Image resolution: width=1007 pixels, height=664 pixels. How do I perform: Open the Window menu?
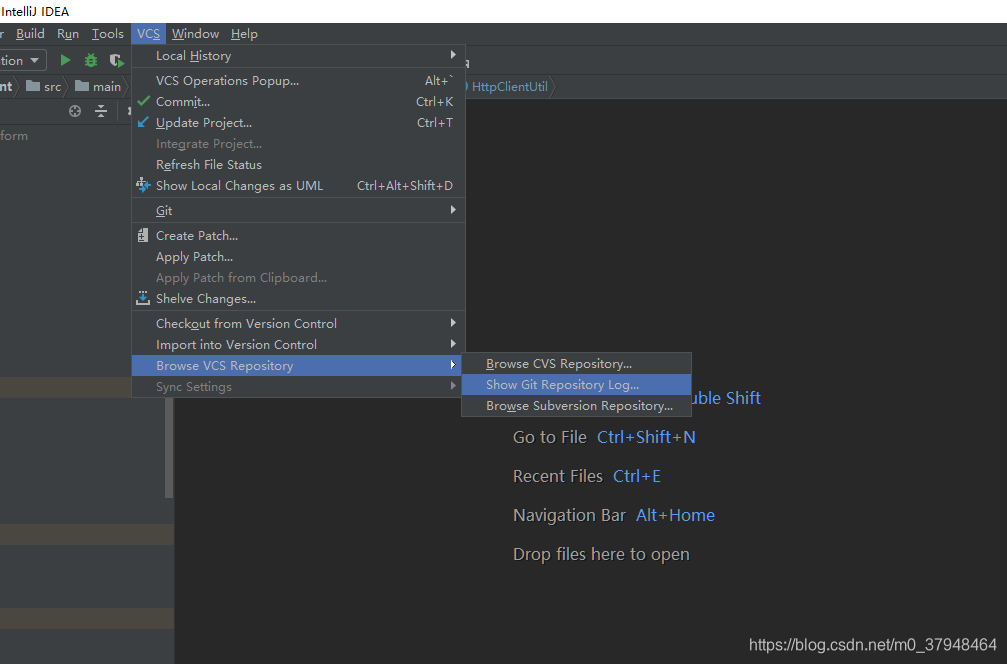[195, 33]
